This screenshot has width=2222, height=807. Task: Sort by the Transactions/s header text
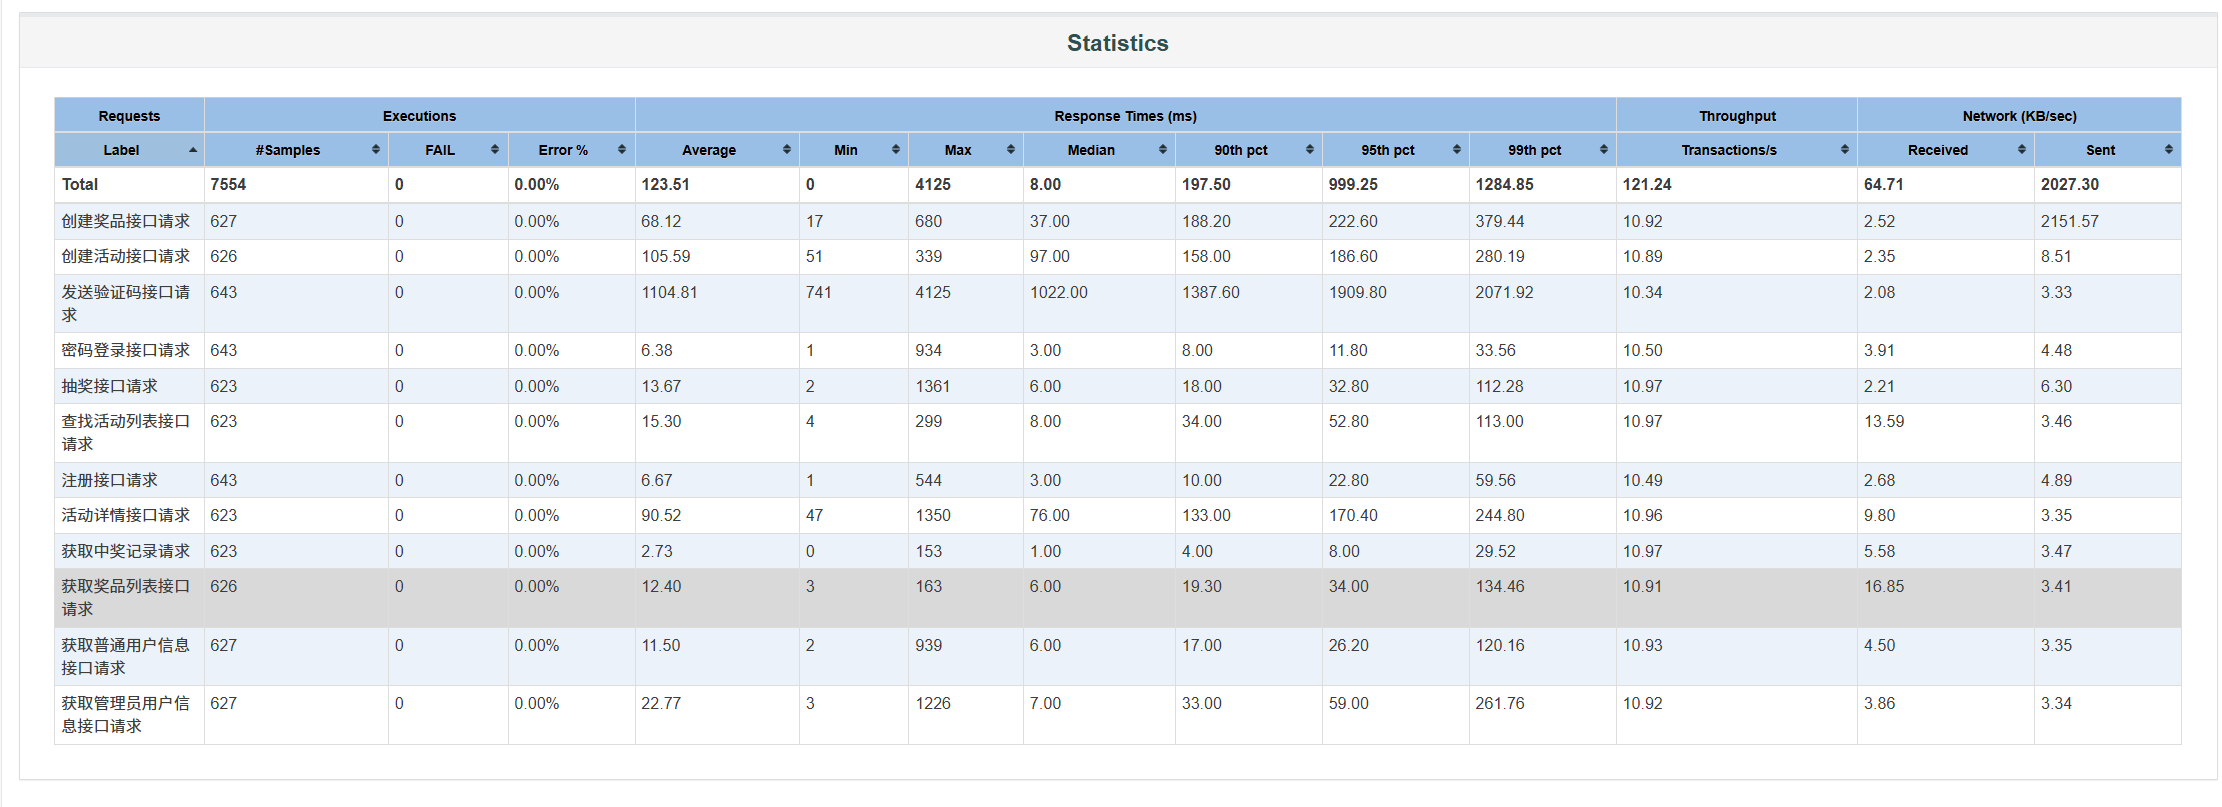click(x=1729, y=150)
